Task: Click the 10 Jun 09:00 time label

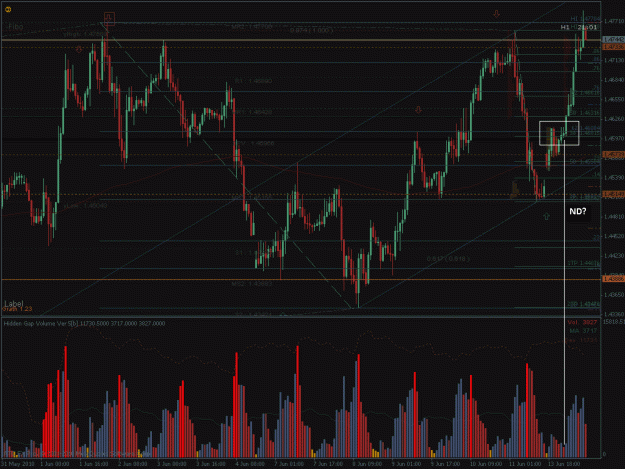Action: click(x=486, y=464)
